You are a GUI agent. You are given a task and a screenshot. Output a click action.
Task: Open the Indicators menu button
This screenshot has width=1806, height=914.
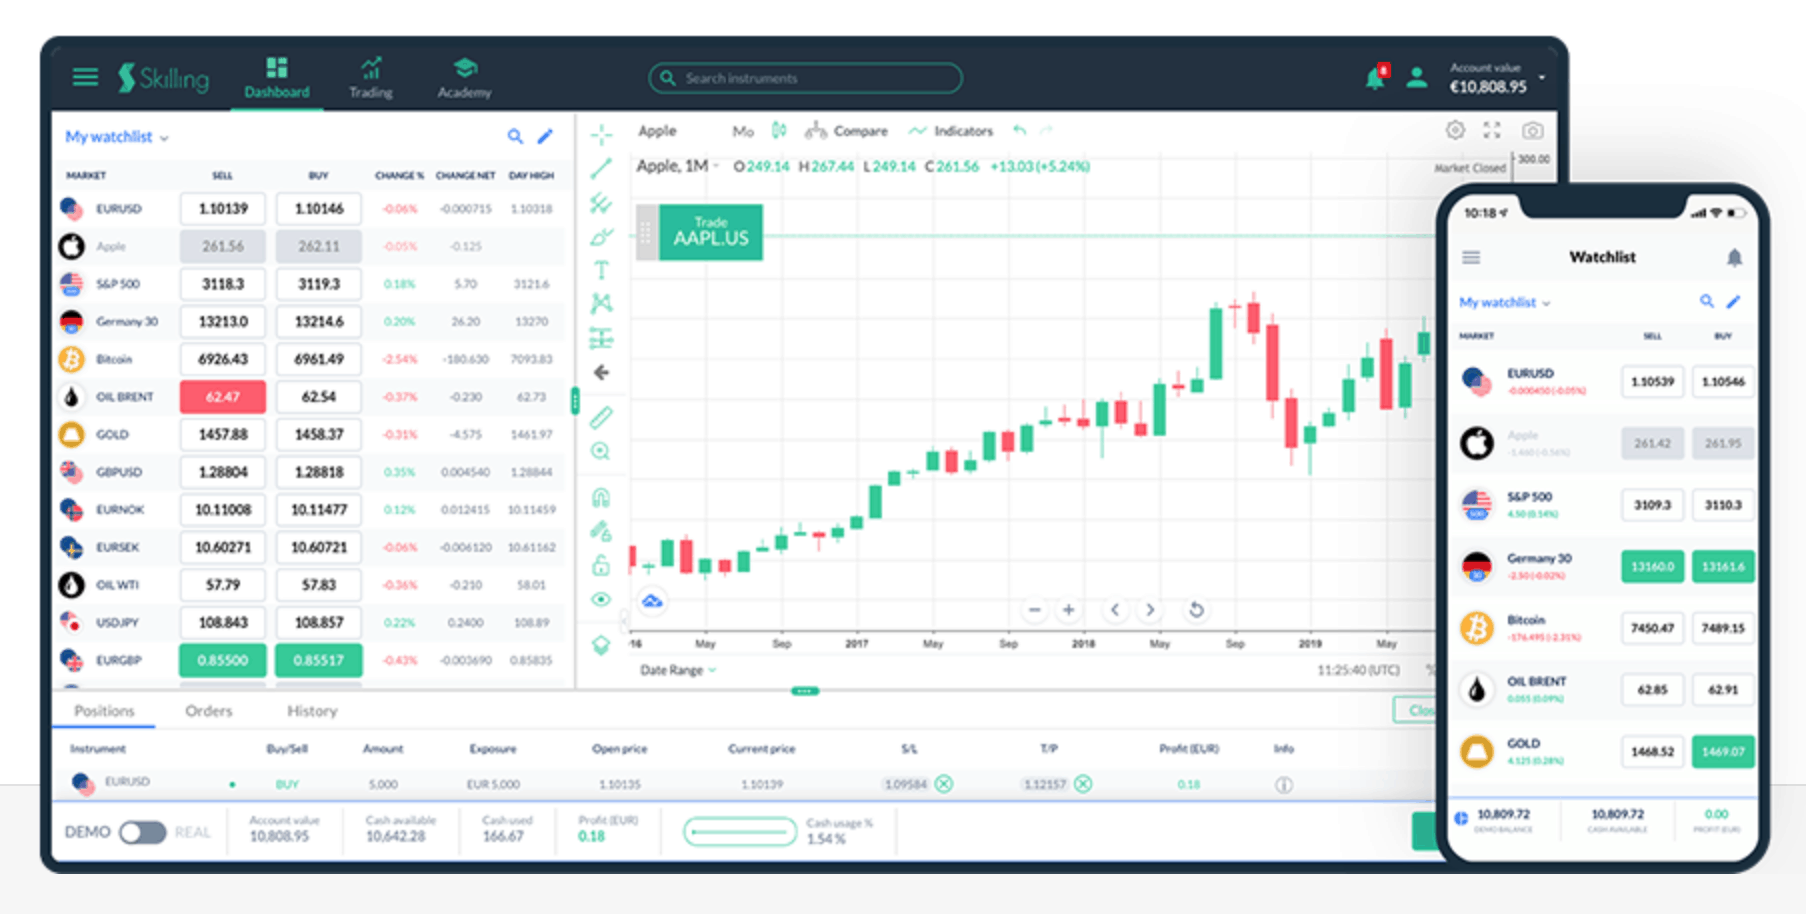(x=951, y=131)
